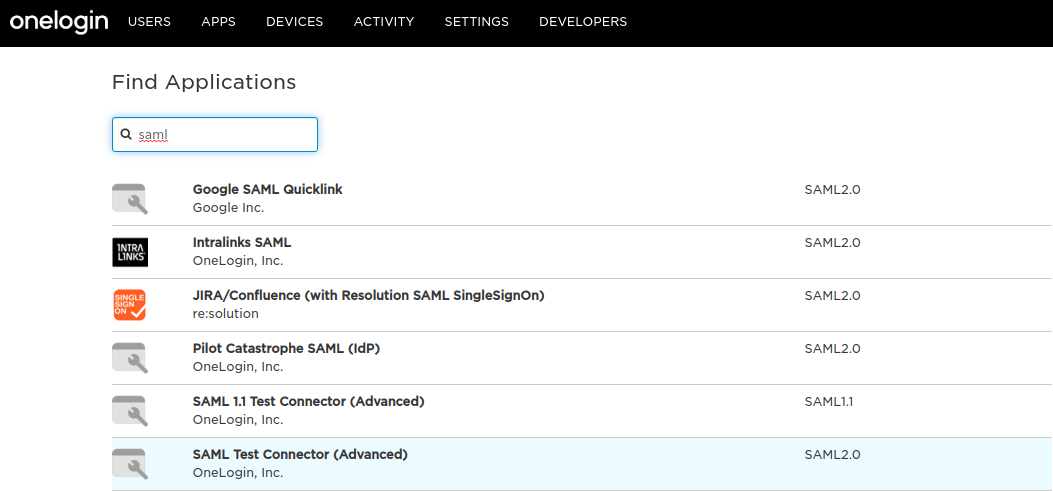The height and width of the screenshot is (491, 1053).
Task: Open the Activity menu
Action: click(x=384, y=22)
